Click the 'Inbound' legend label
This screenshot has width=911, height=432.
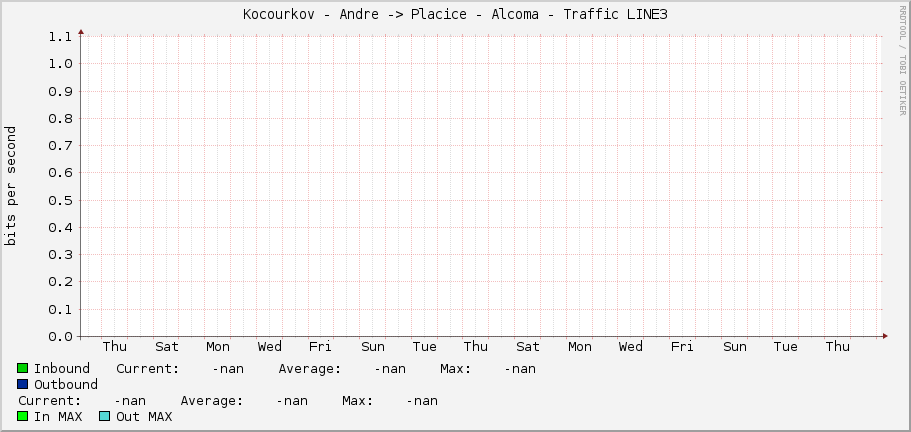(62, 369)
